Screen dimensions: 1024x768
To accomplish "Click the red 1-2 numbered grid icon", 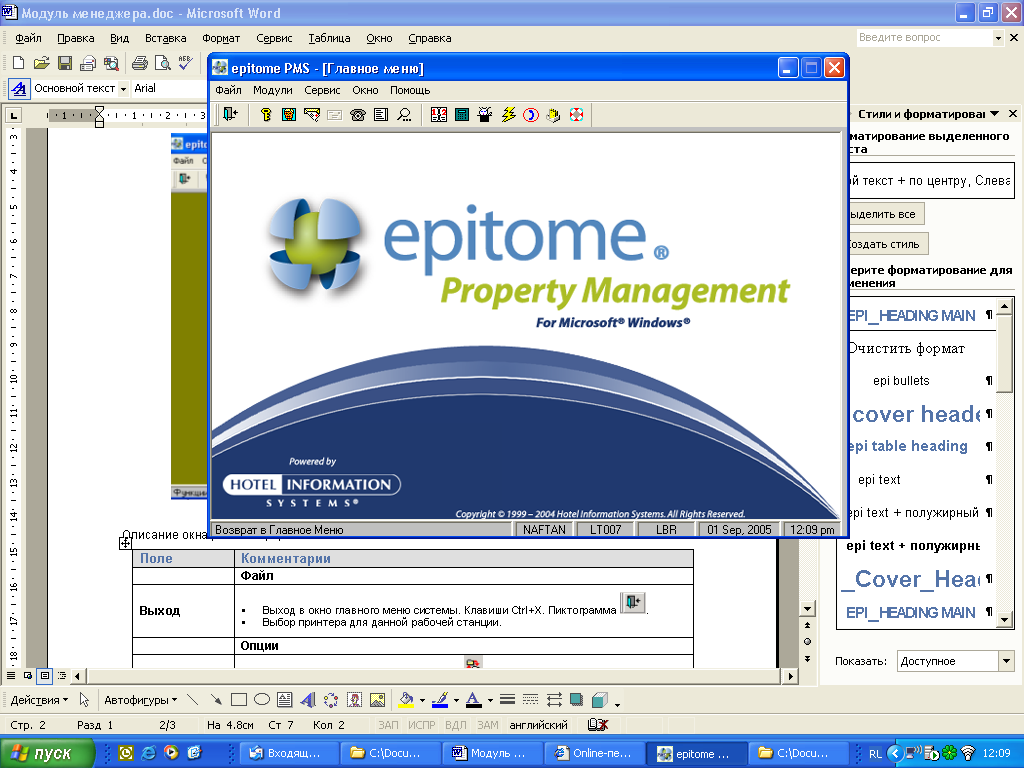I will point(439,115).
